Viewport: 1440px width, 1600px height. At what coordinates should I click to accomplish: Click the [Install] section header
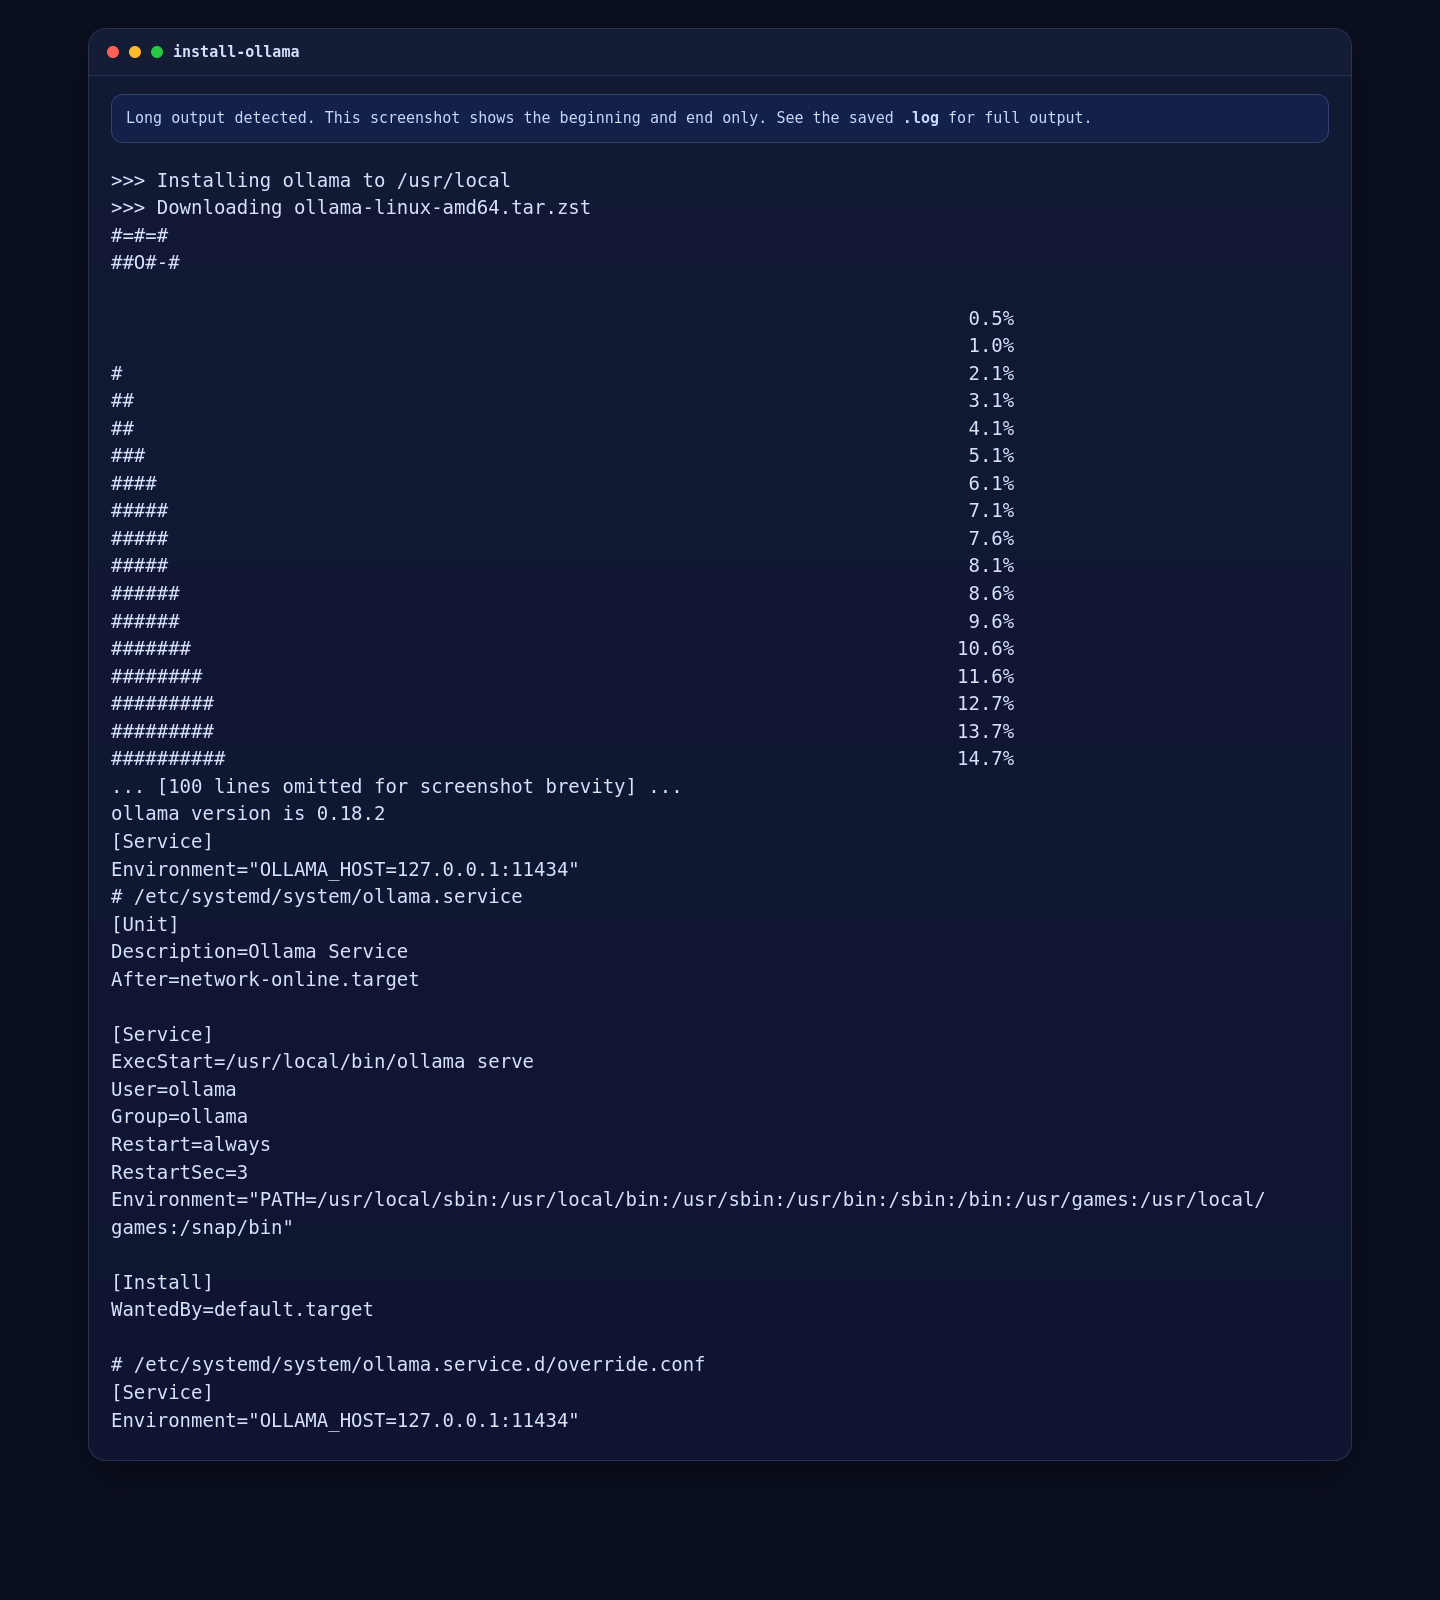[x=162, y=1283]
